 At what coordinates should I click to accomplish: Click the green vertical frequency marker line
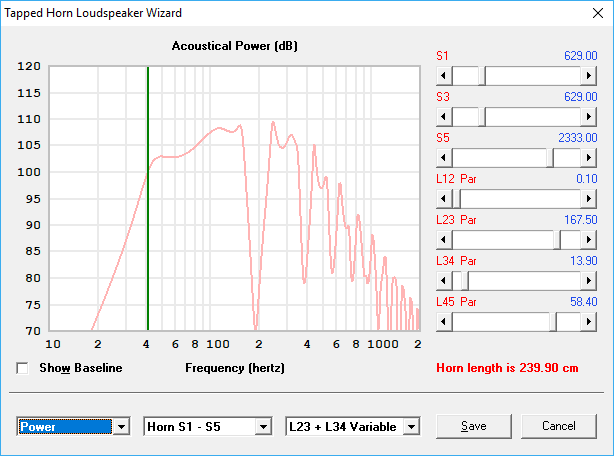148,198
